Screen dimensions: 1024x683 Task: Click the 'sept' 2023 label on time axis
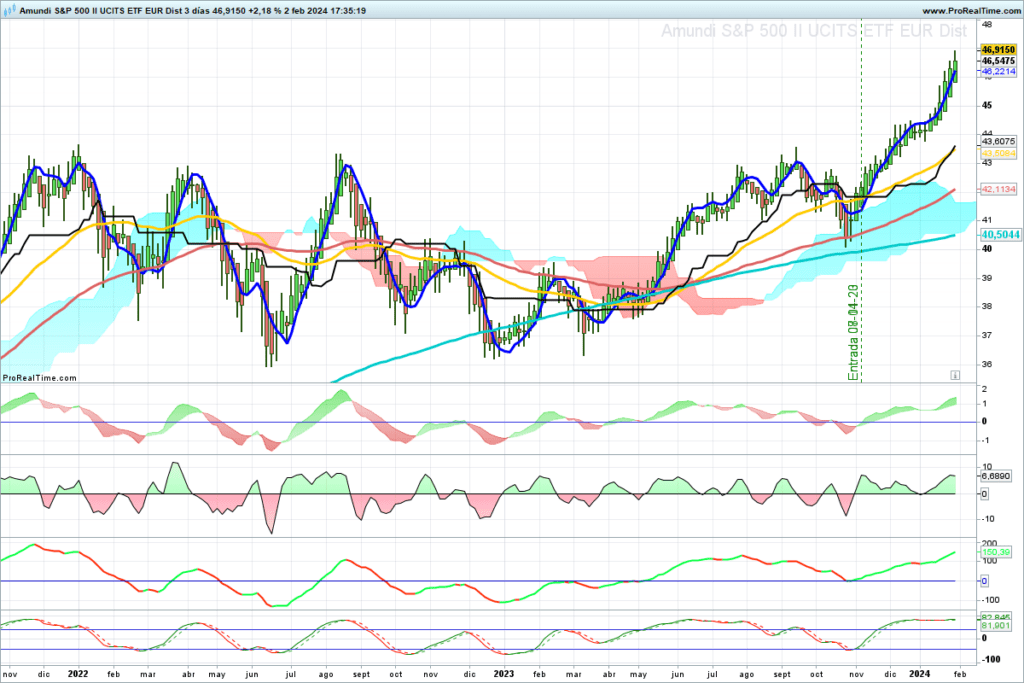coord(782,675)
